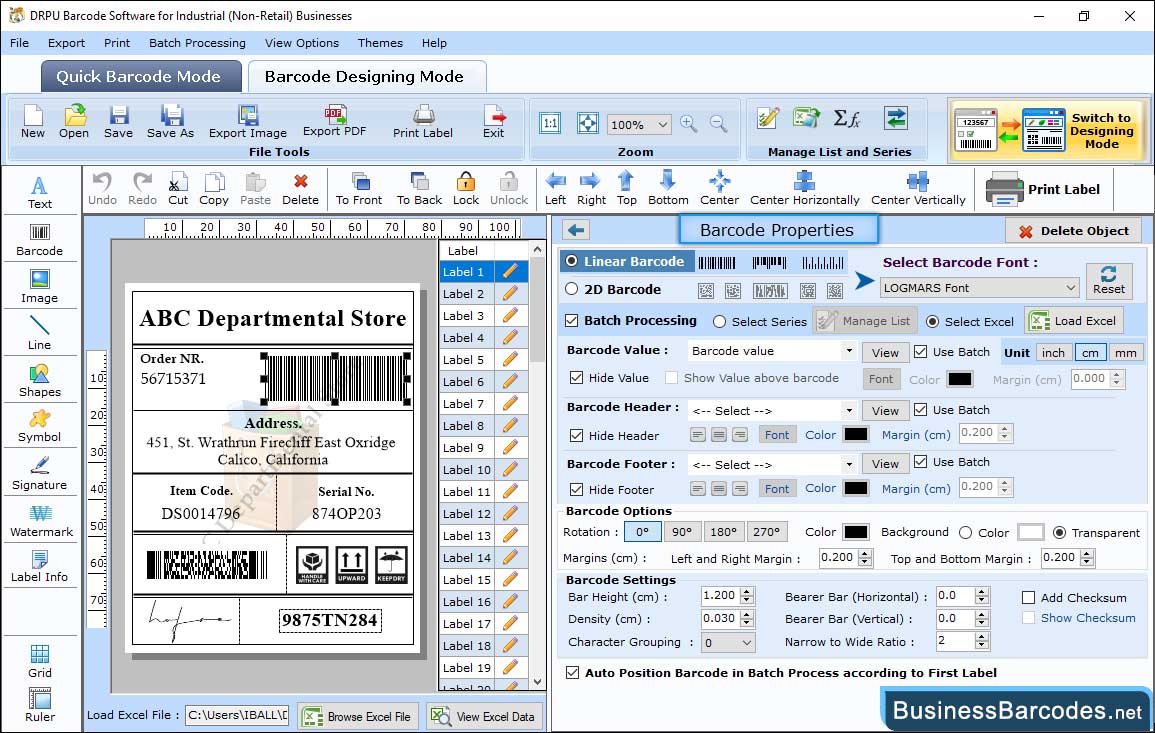Zoom in with magnifier plus icon

coord(689,124)
